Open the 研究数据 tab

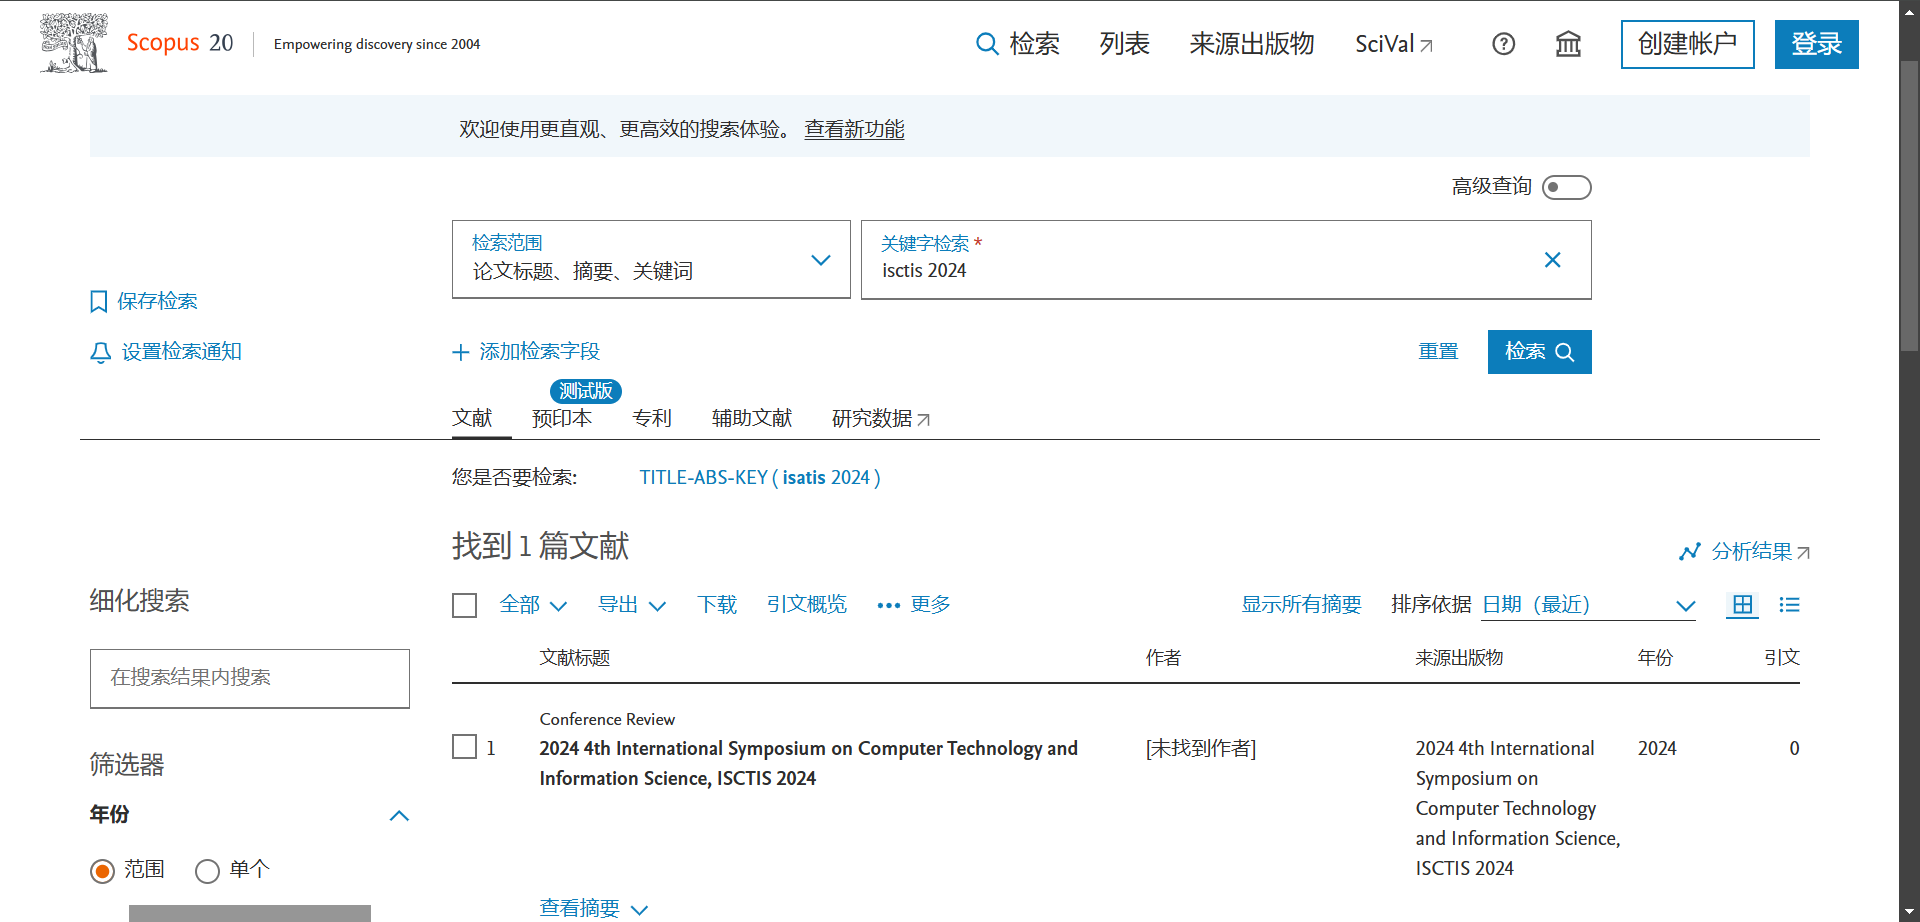(881, 418)
